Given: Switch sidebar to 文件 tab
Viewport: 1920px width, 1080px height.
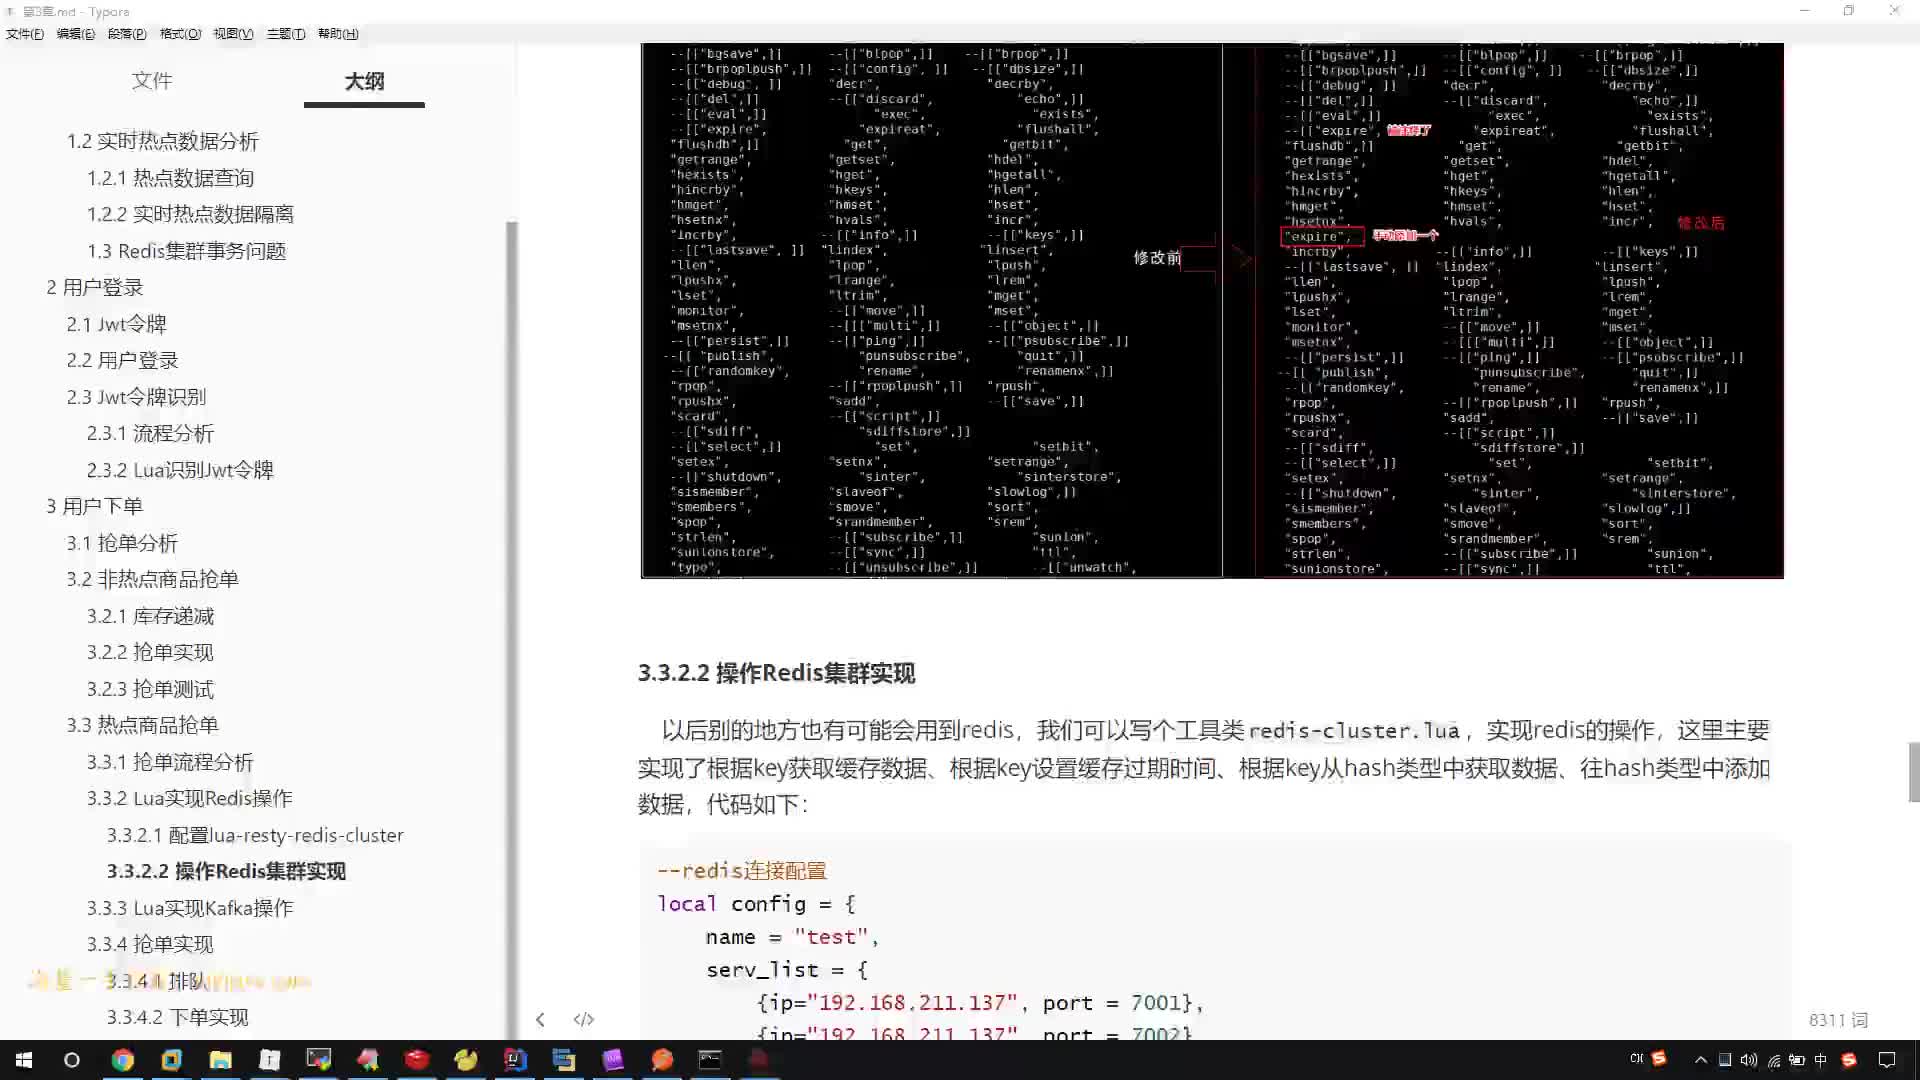Looking at the screenshot, I should [152, 80].
